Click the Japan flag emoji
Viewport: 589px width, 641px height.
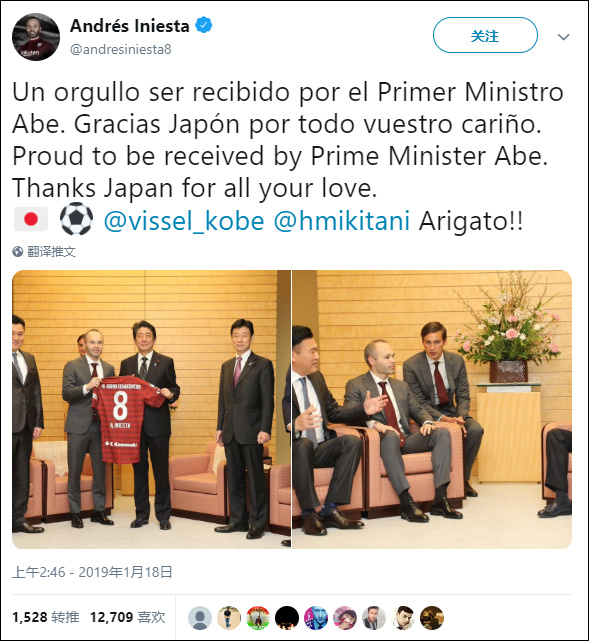pos(31,220)
